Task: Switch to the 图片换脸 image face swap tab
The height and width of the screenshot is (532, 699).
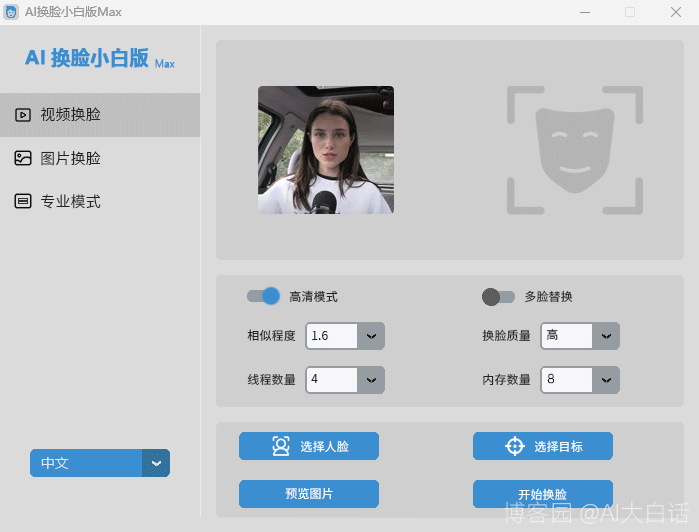Action: click(100, 158)
